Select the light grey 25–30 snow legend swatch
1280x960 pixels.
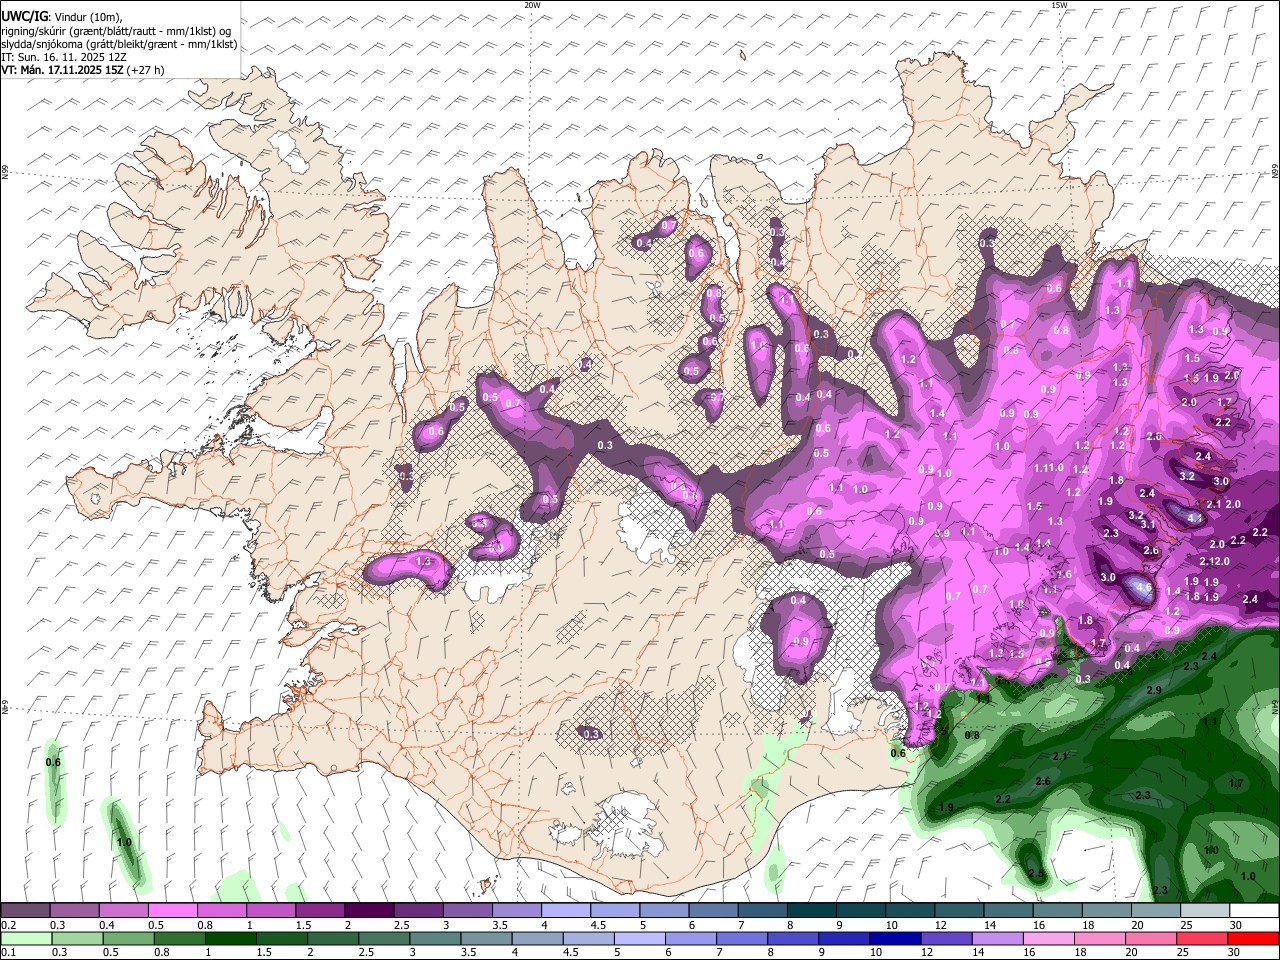pos(1203,911)
